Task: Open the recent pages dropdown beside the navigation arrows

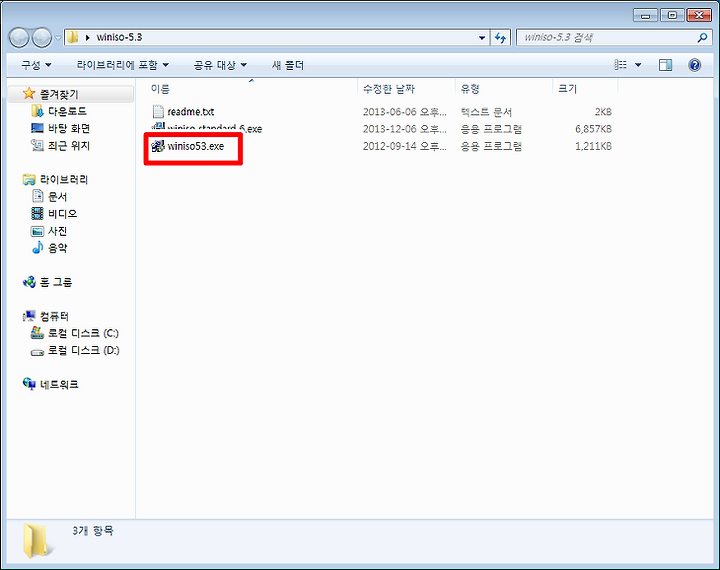Action: pyautogui.click(x=58, y=38)
